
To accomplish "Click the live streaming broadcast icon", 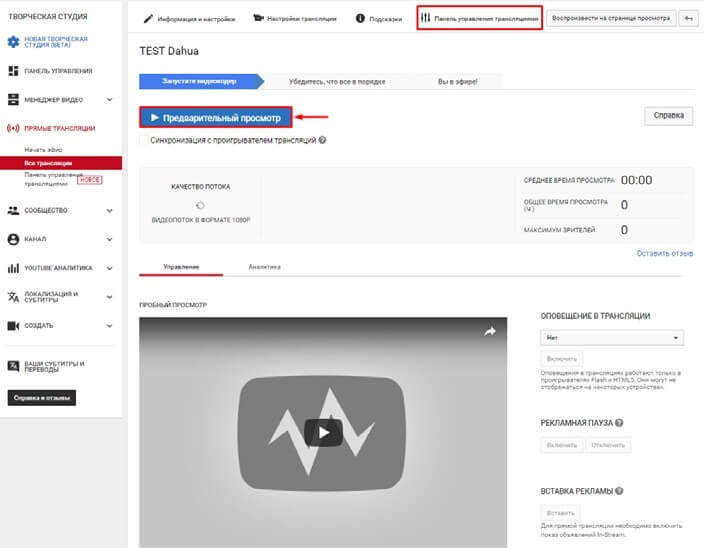I will pos(13,128).
